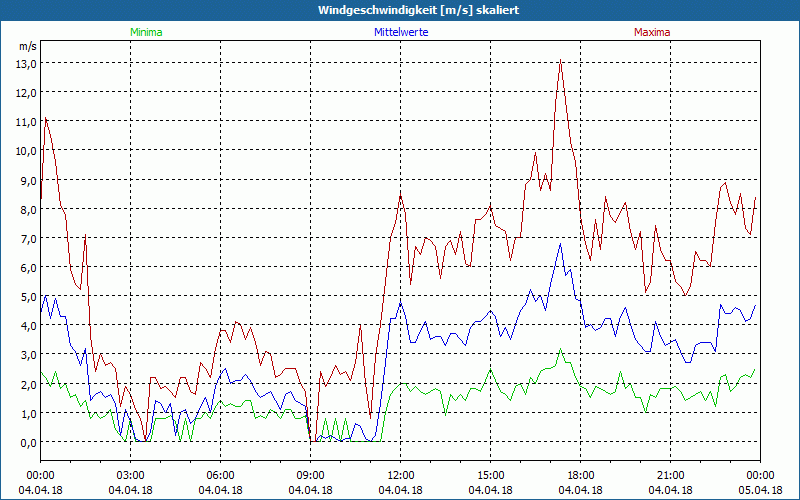The width and height of the screenshot is (800, 500).
Task: Click the 6,0 y-axis value
Action: pyautogui.click(x=29, y=268)
